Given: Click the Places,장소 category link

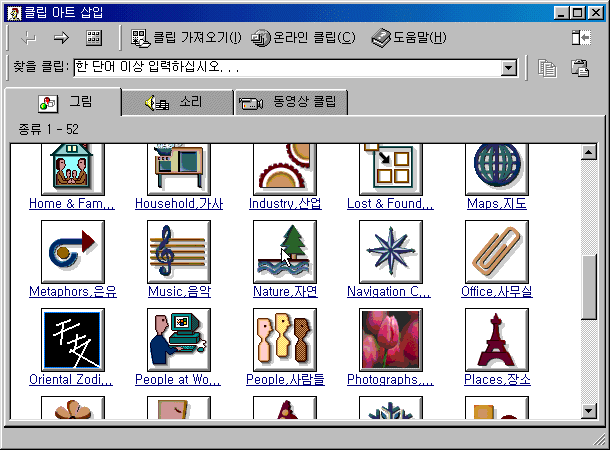Looking at the screenshot, I should click(497, 379).
